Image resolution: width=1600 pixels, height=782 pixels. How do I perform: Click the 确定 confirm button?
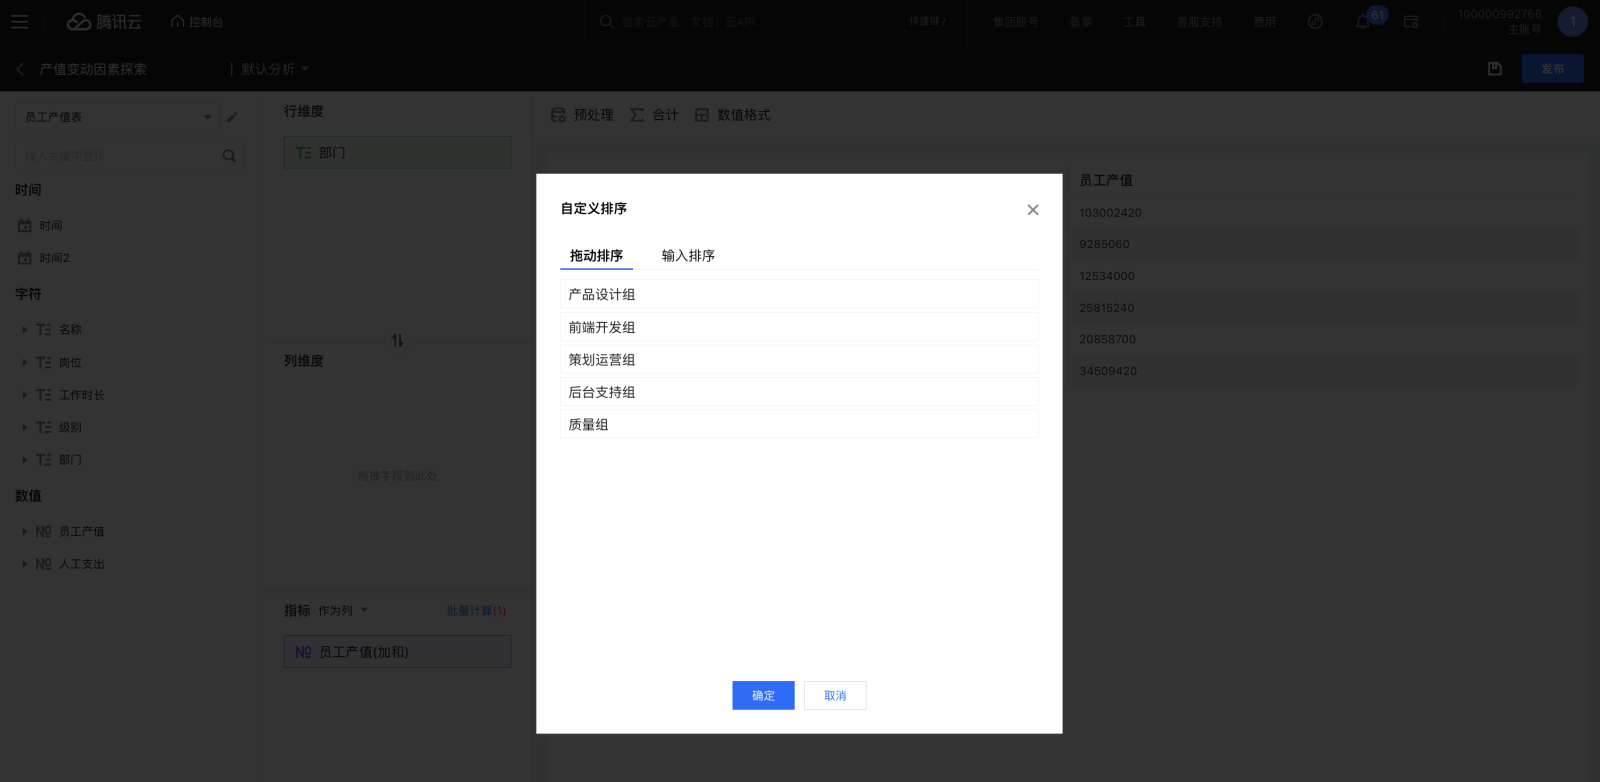coord(763,696)
